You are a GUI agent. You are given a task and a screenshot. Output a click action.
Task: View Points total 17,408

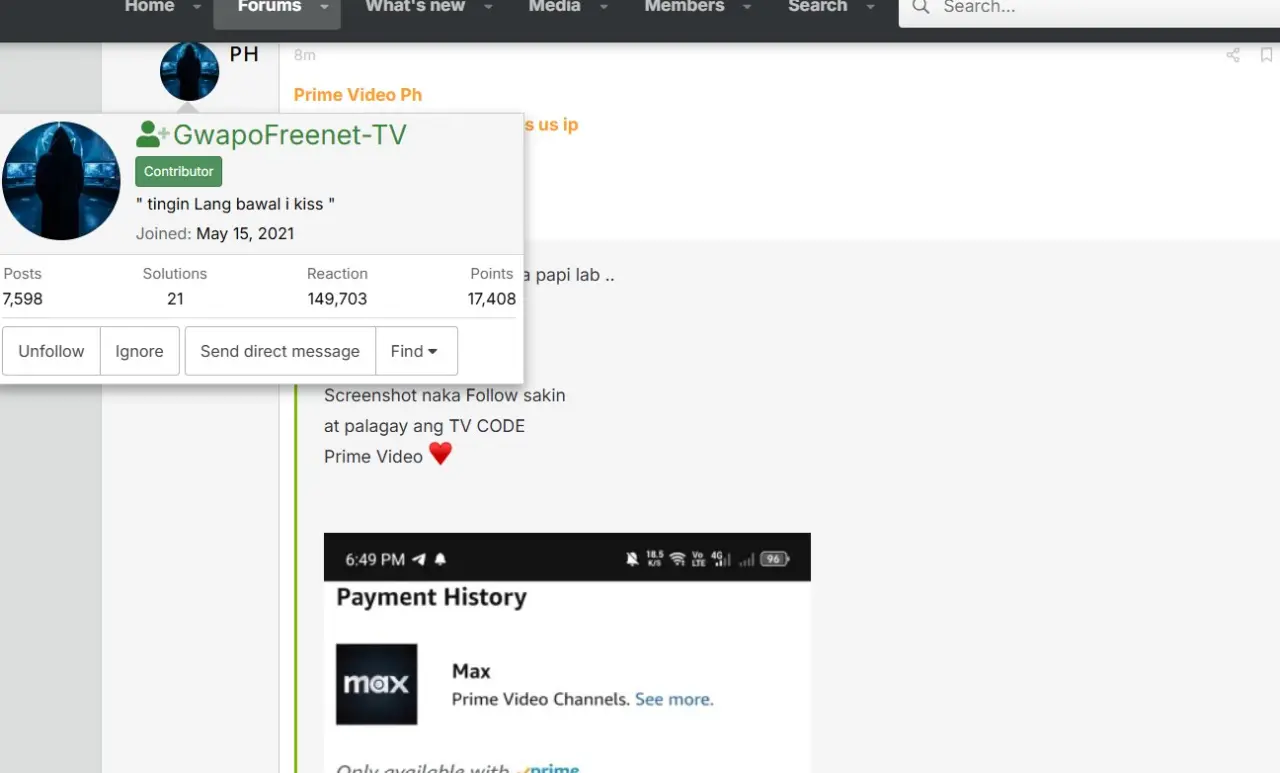(491, 298)
